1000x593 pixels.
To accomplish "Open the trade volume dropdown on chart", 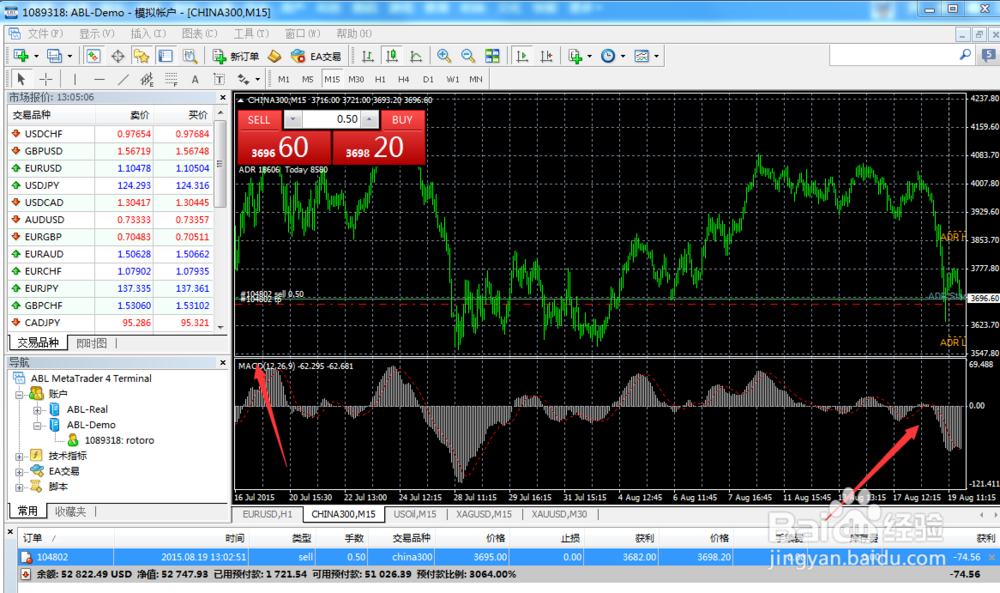I will click(x=293, y=119).
